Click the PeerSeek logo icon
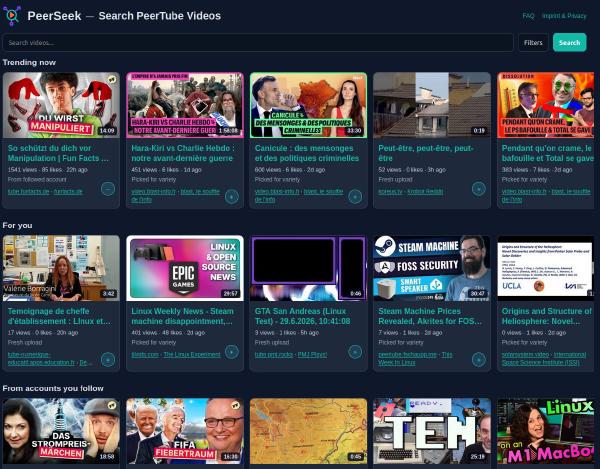Screen dimensions: 600x469 (x=12, y=16)
